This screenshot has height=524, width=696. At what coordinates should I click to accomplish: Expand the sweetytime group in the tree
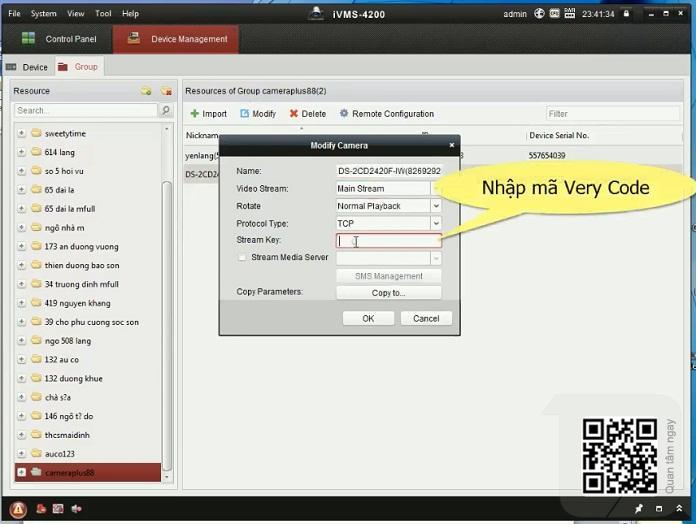click(22, 133)
